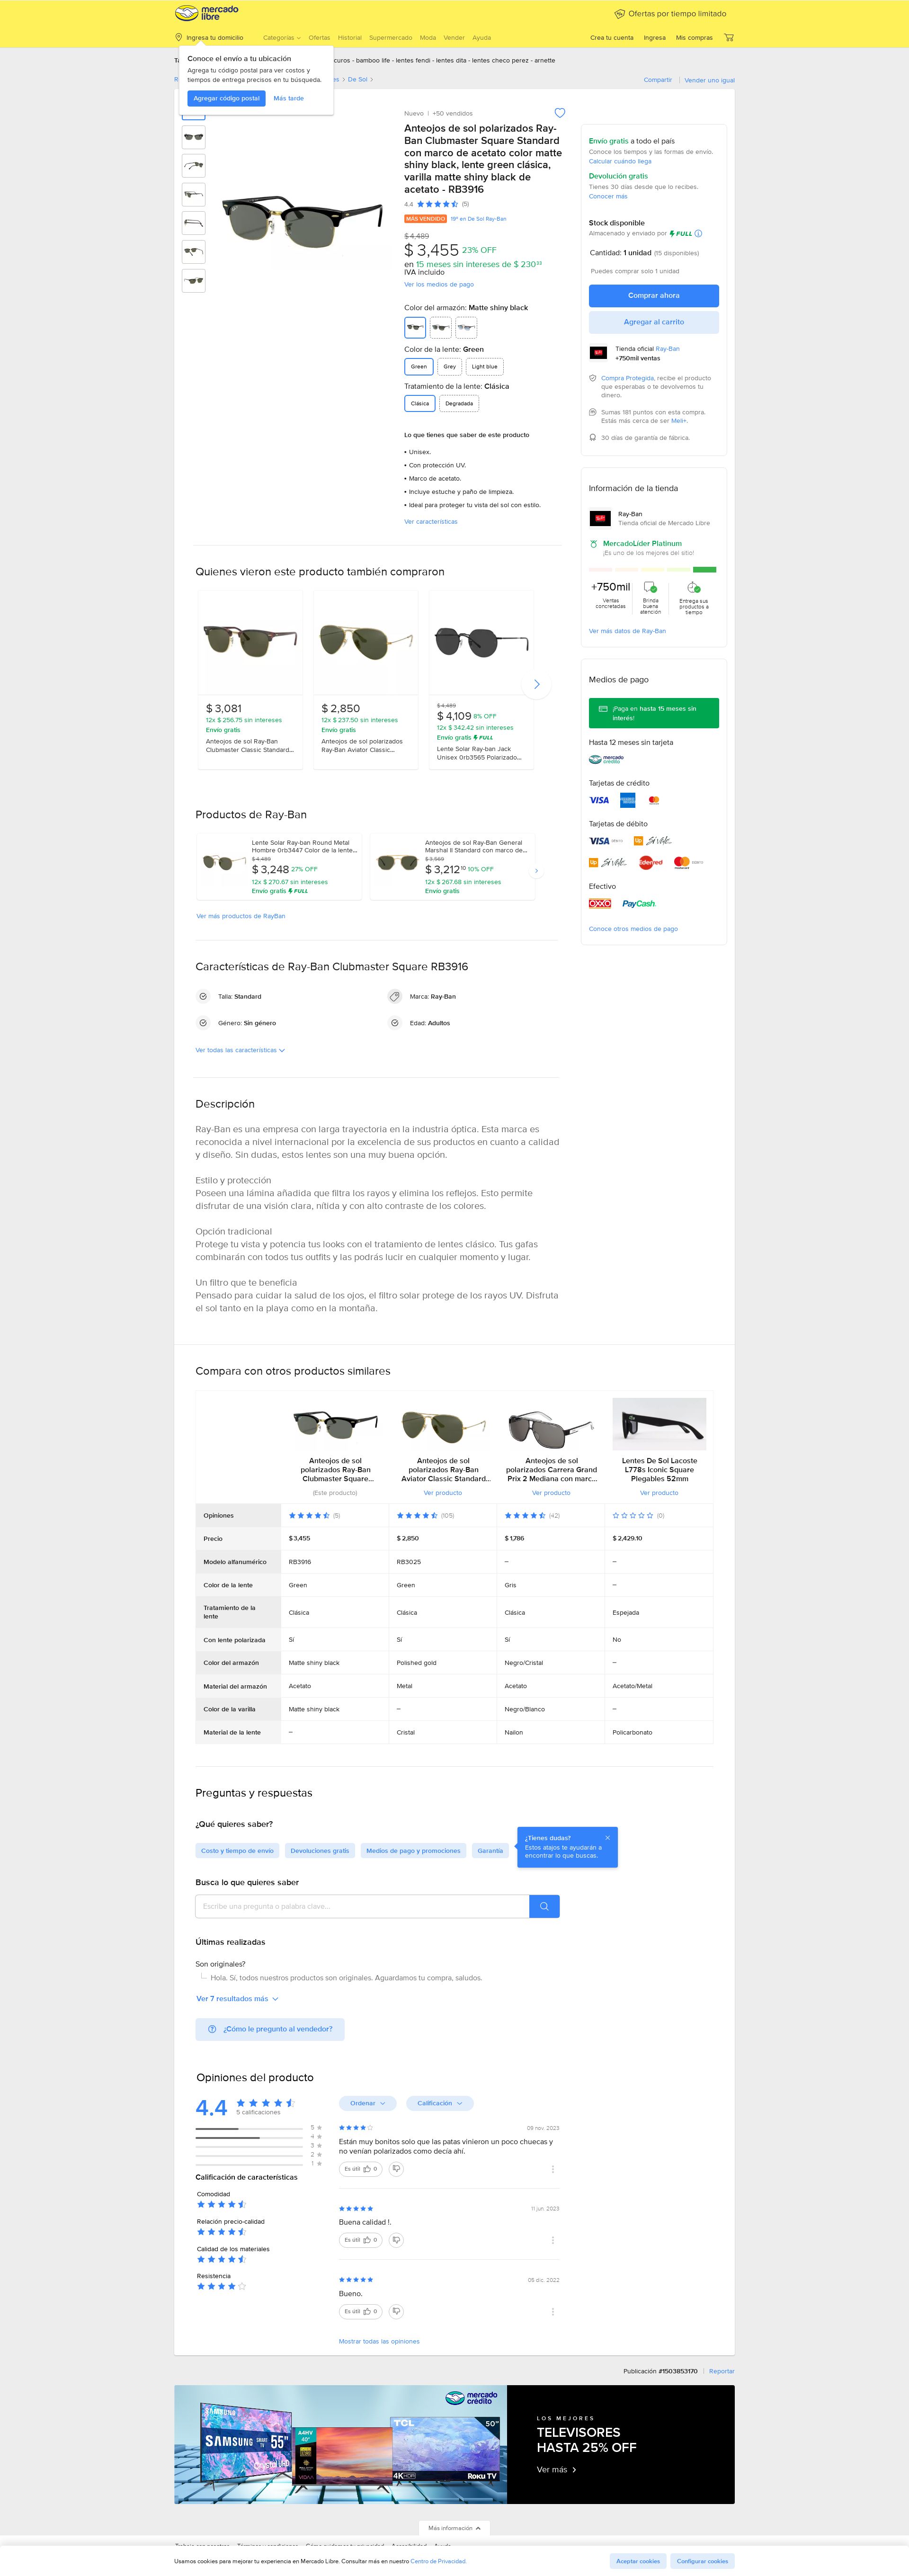The image size is (909, 2576).
Task: Open options menu for the 11 jun. 2023 review
Action: (553, 2240)
